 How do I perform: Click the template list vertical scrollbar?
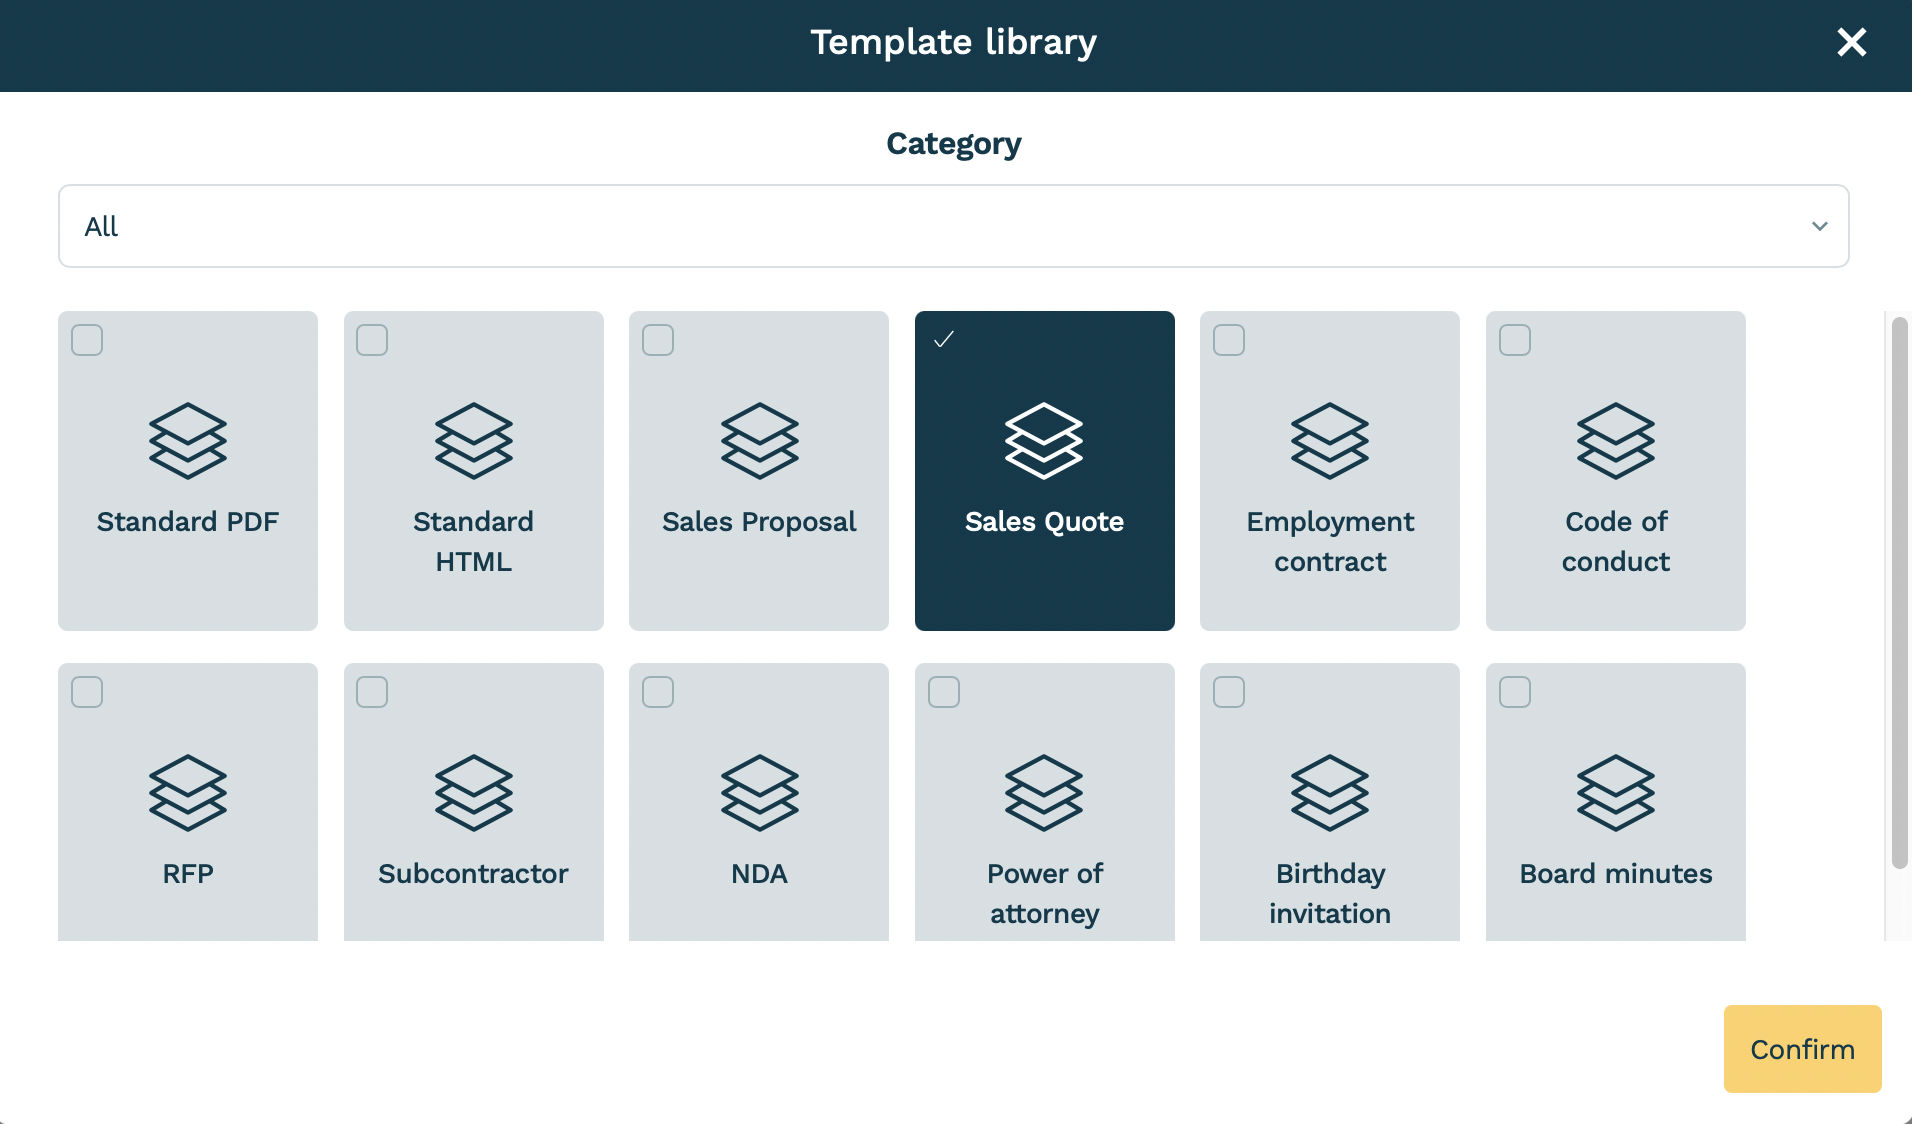[x=1899, y=592]
